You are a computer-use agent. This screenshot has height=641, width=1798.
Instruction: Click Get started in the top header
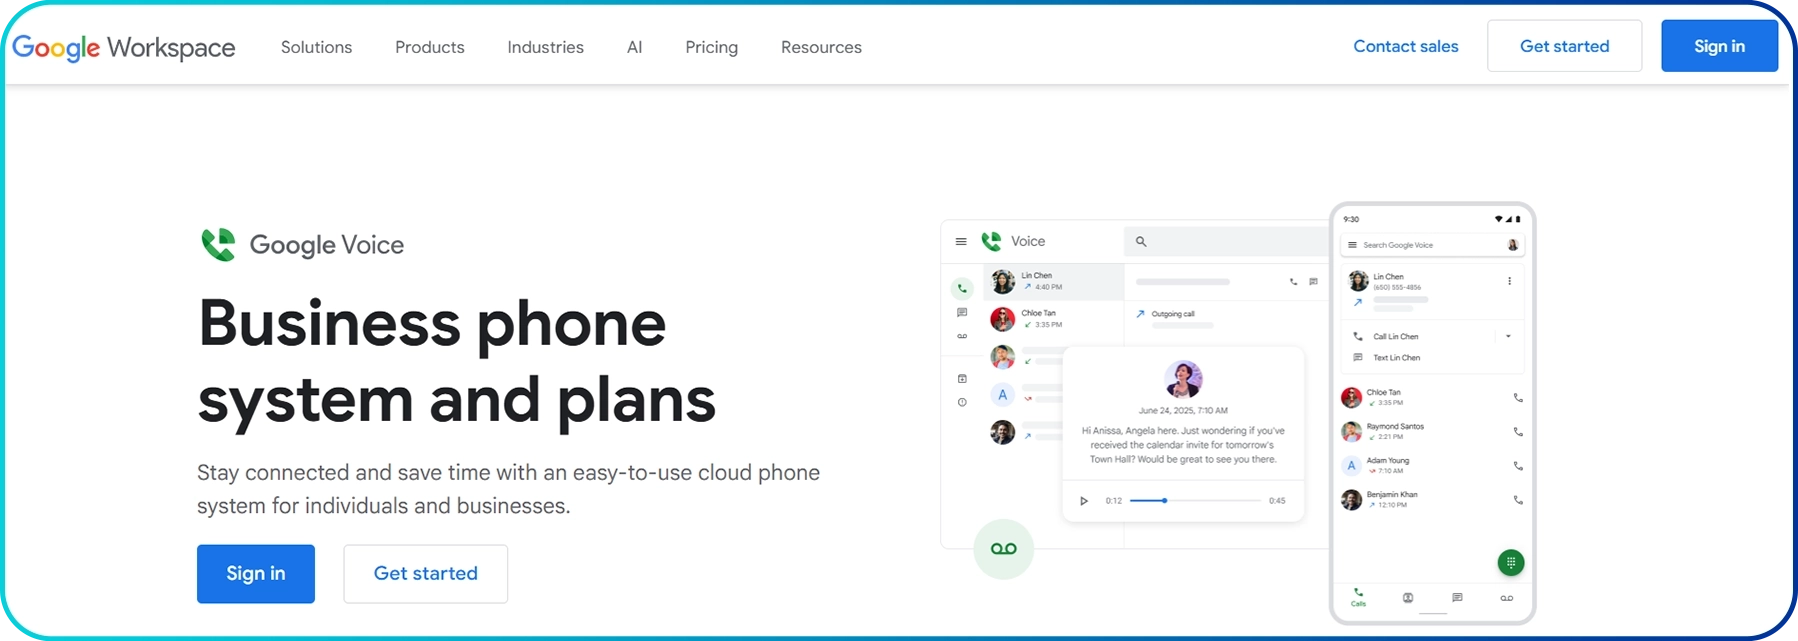tap(1564, 46)
